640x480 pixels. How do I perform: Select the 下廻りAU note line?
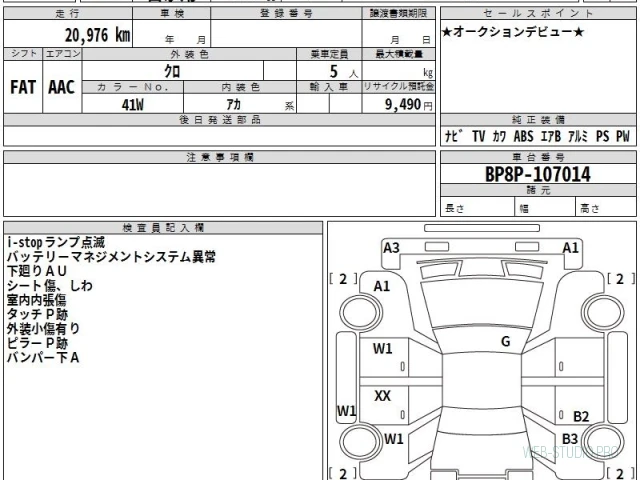pos(37,271)
